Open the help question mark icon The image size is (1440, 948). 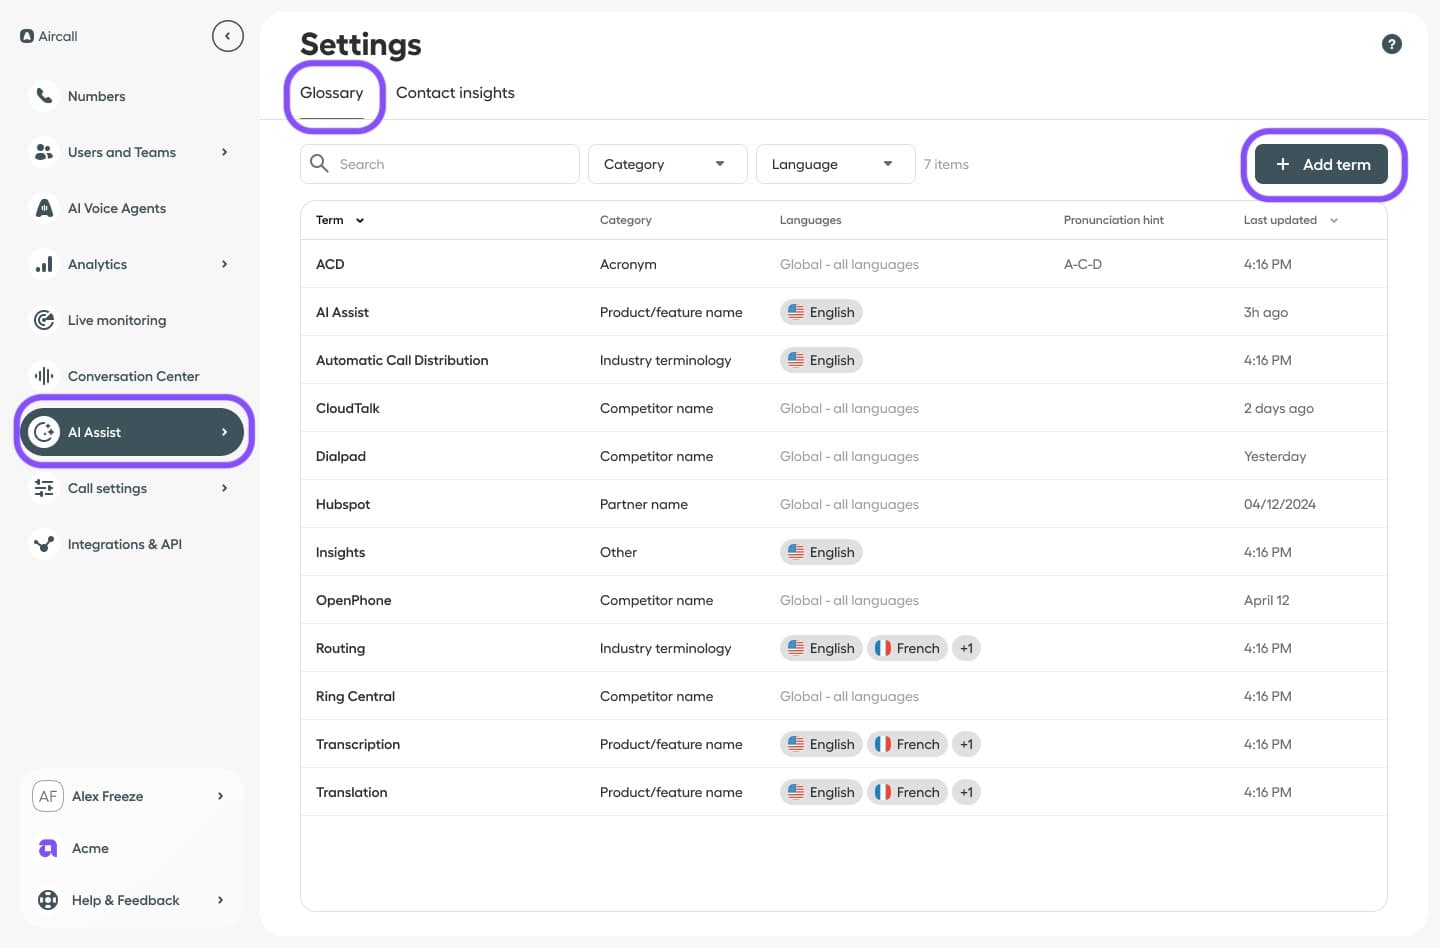click(1391, 44)
